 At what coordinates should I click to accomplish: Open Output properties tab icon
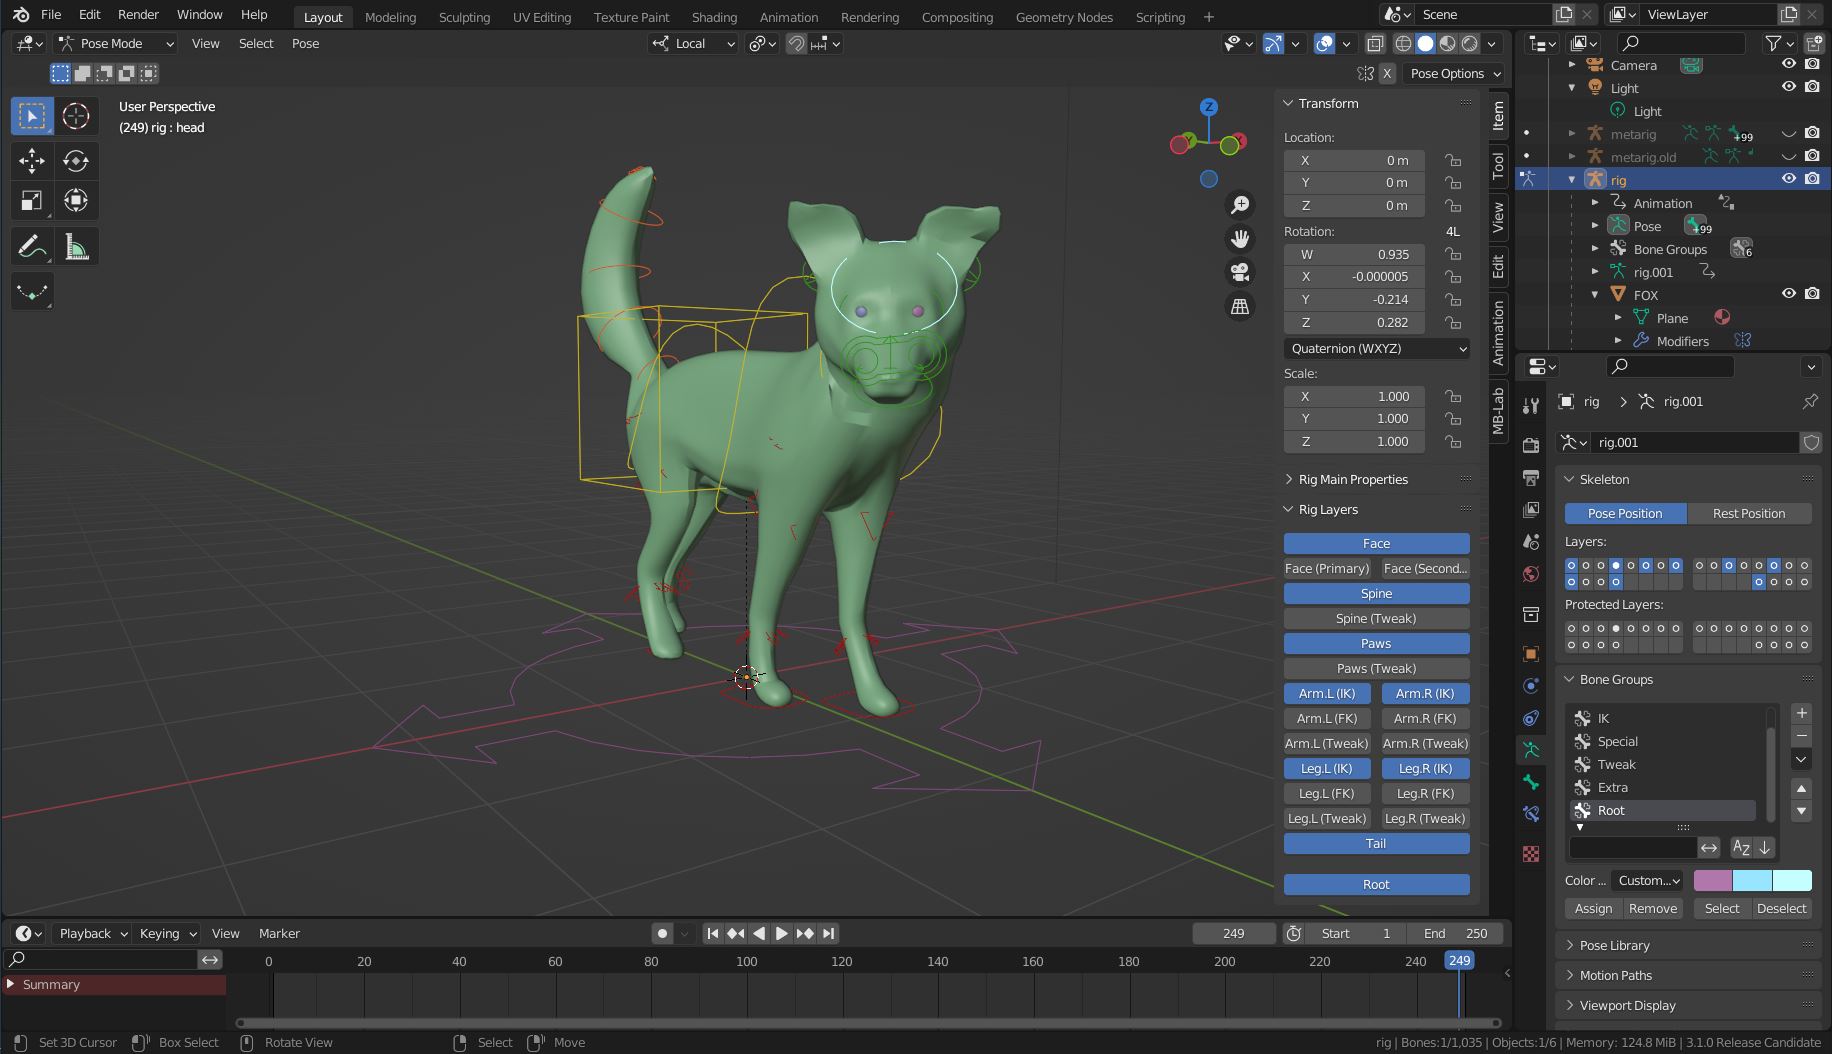tap(1531, 477)
